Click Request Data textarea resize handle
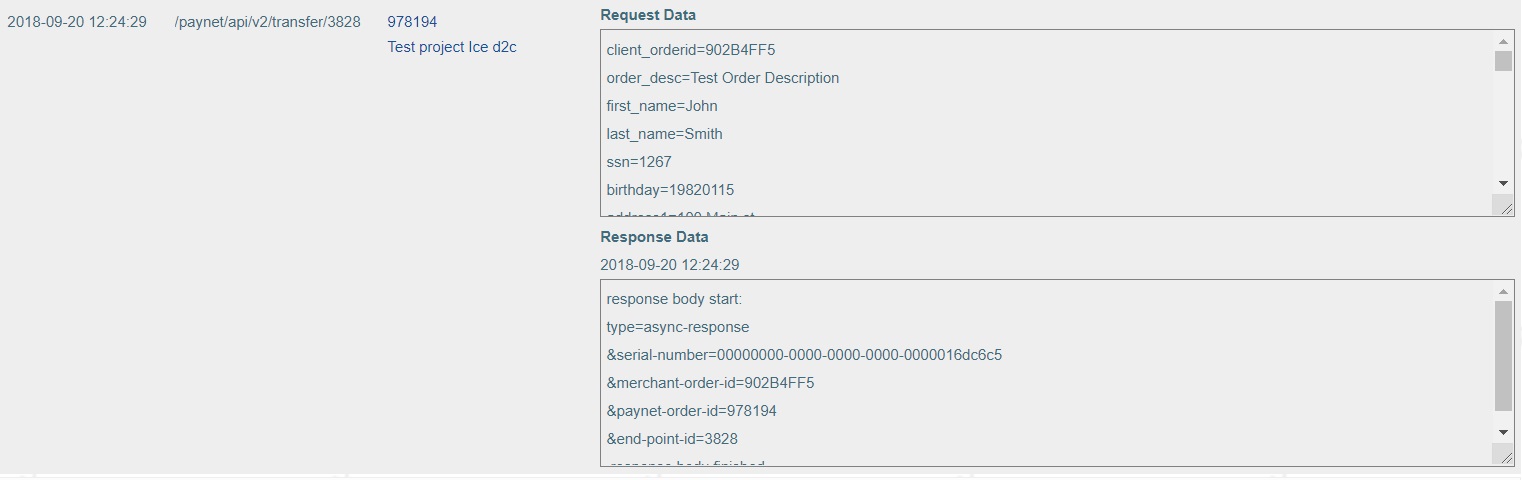 [x=1503, y=206]
